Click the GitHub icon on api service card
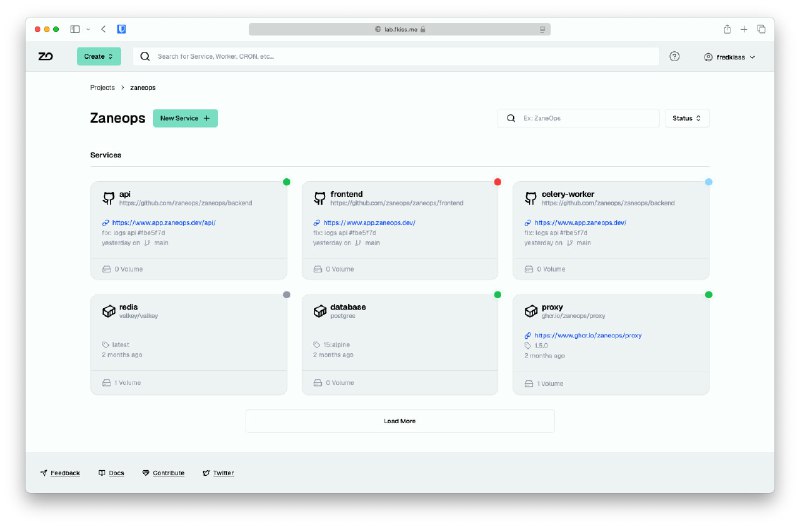Viewport: 800px width, 527px height. 108,198
